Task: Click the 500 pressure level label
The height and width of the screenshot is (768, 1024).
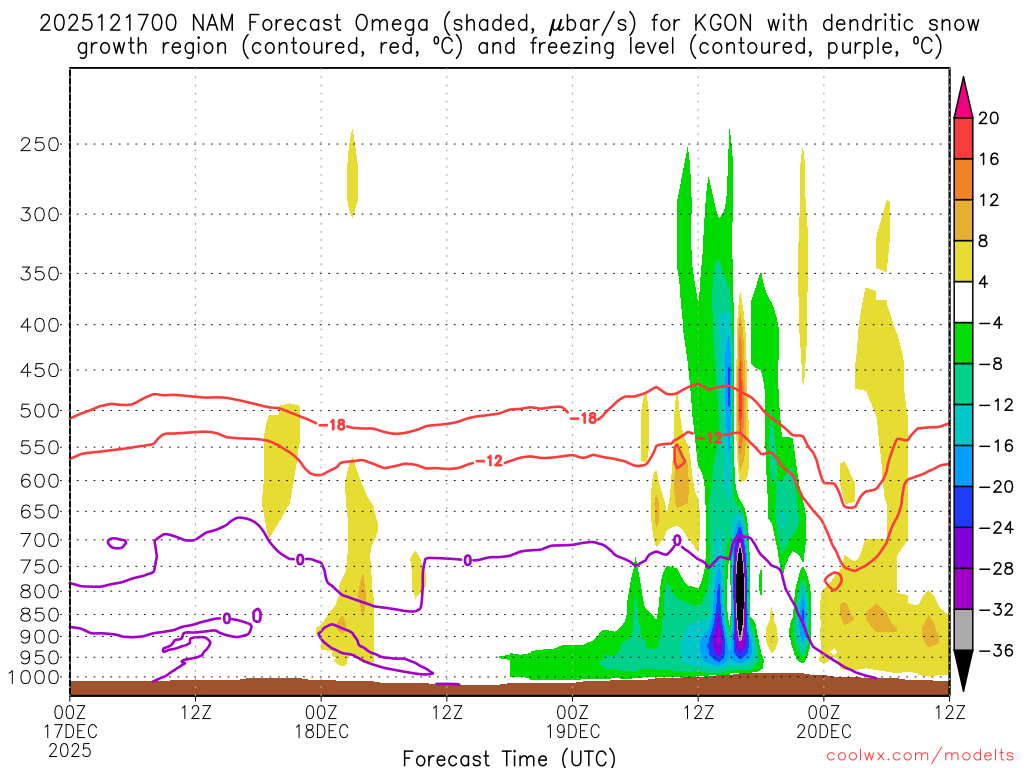Action: tap(40, 411)
